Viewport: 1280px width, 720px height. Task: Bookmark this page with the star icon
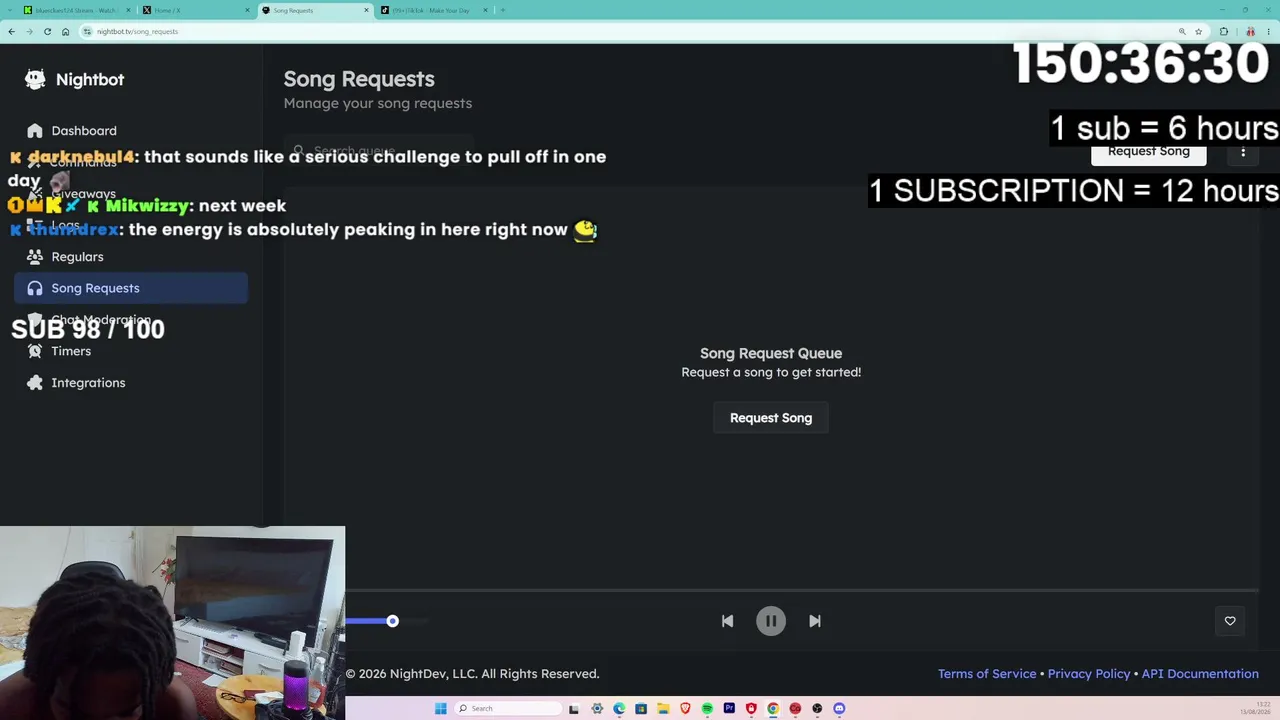(x=1198, y=32)
